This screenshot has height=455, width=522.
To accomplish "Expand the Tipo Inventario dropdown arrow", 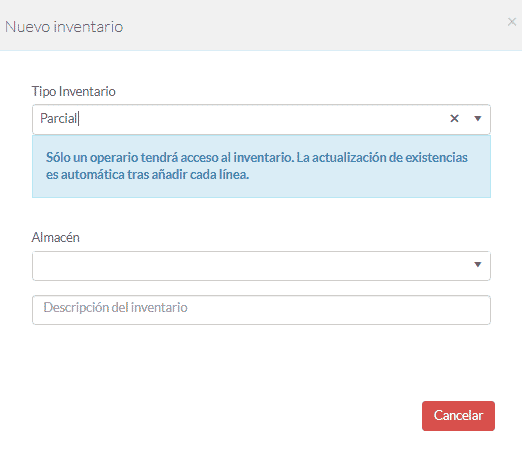I will tap(478, 118).
